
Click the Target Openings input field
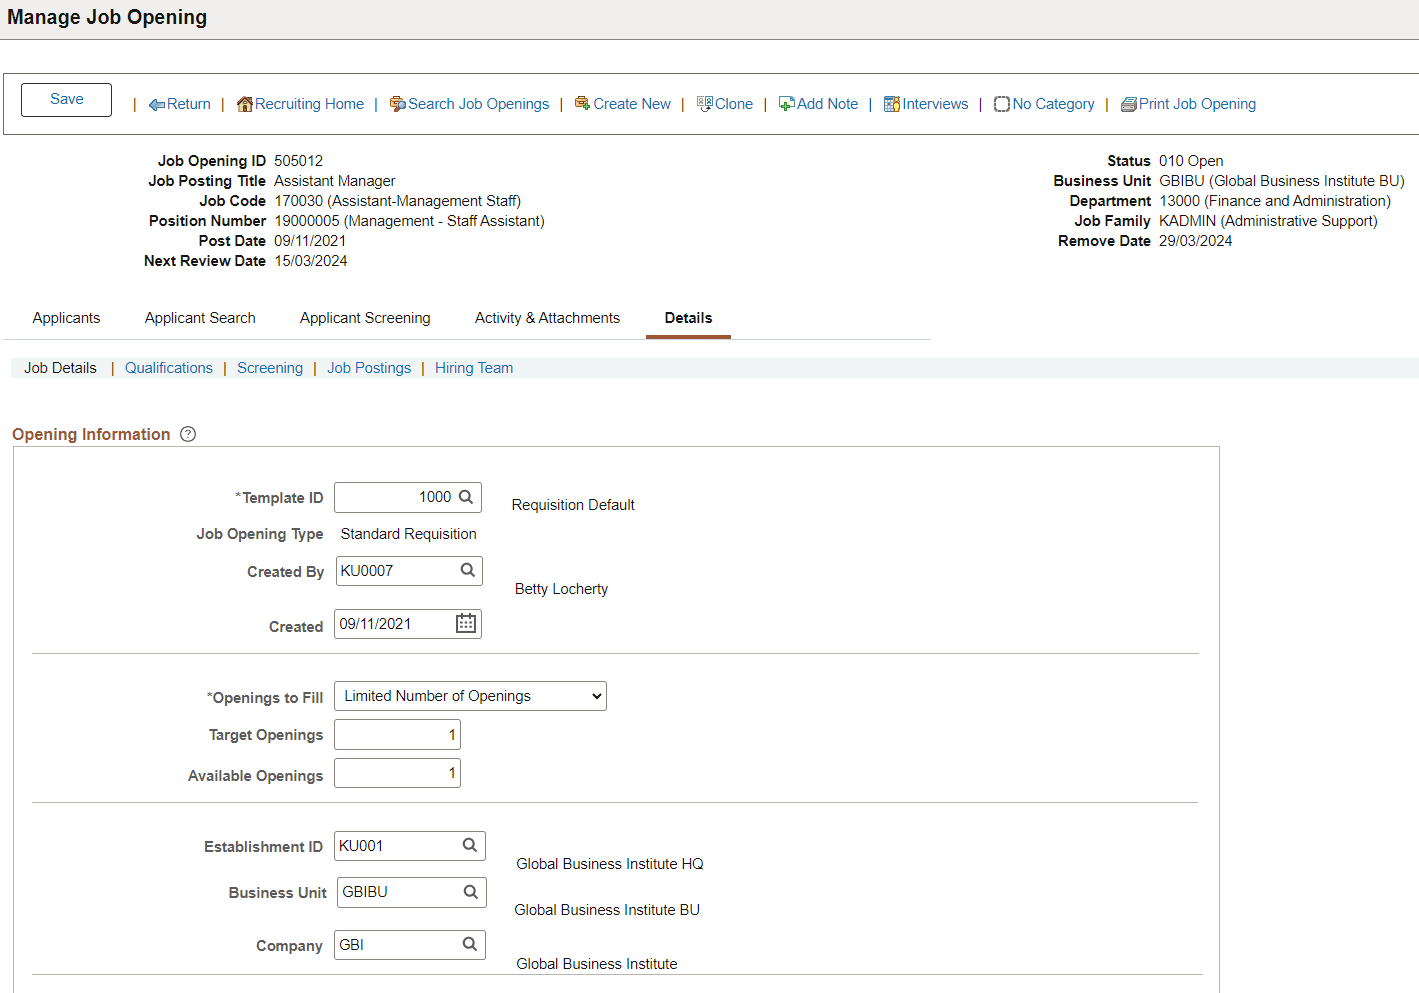tap(397, 734)
